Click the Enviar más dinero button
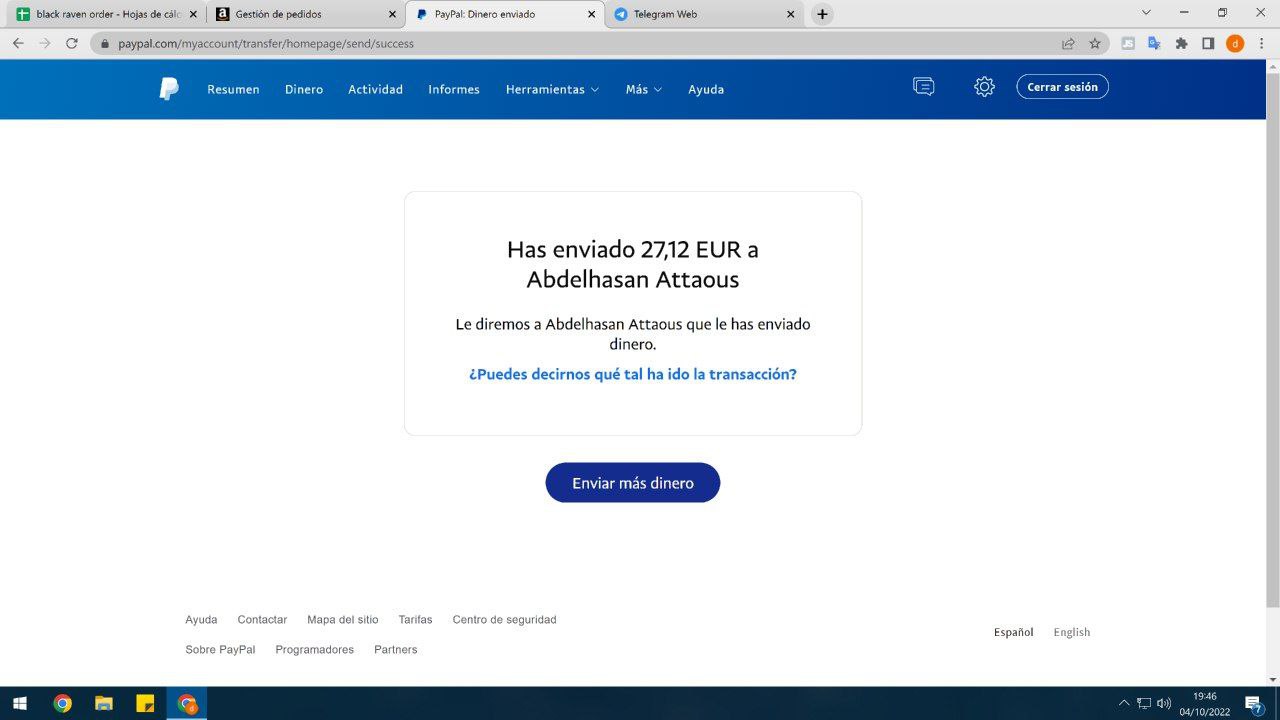Image resolution: width=1280 pixels, height=720 pixels. click(632, 483)
